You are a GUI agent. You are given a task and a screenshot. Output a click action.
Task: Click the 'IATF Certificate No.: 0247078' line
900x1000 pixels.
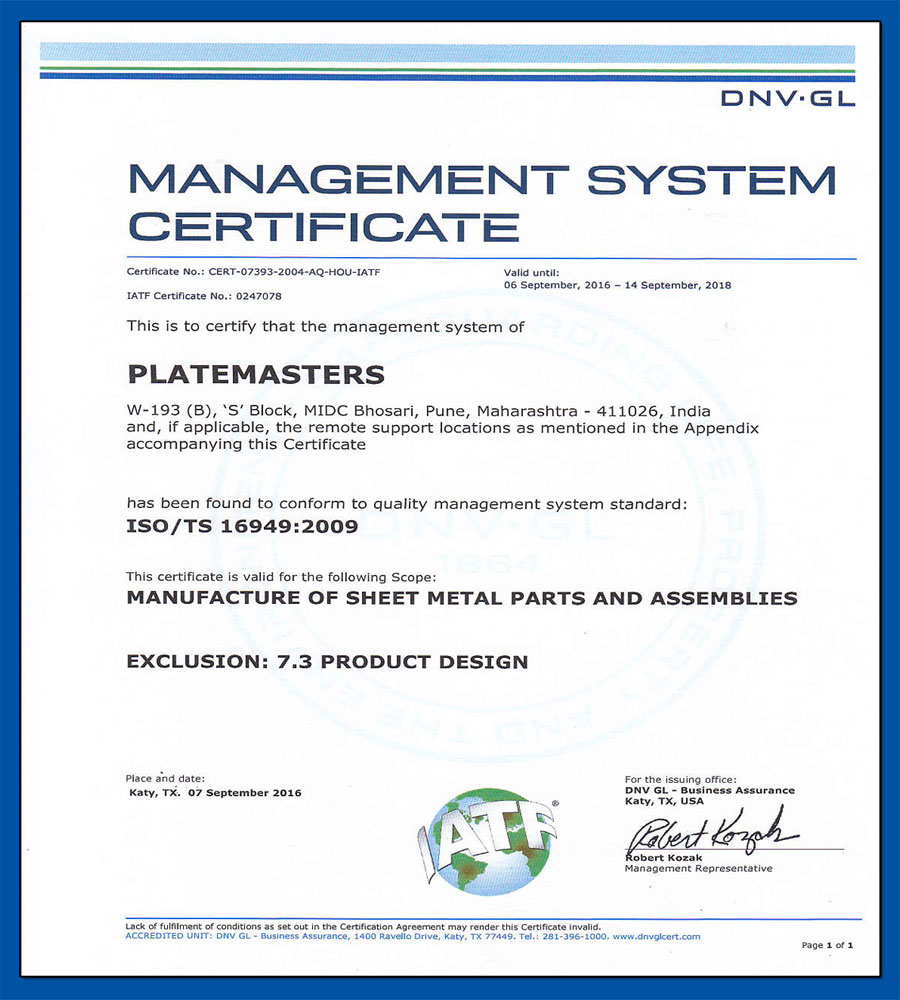tap(204, 296)
